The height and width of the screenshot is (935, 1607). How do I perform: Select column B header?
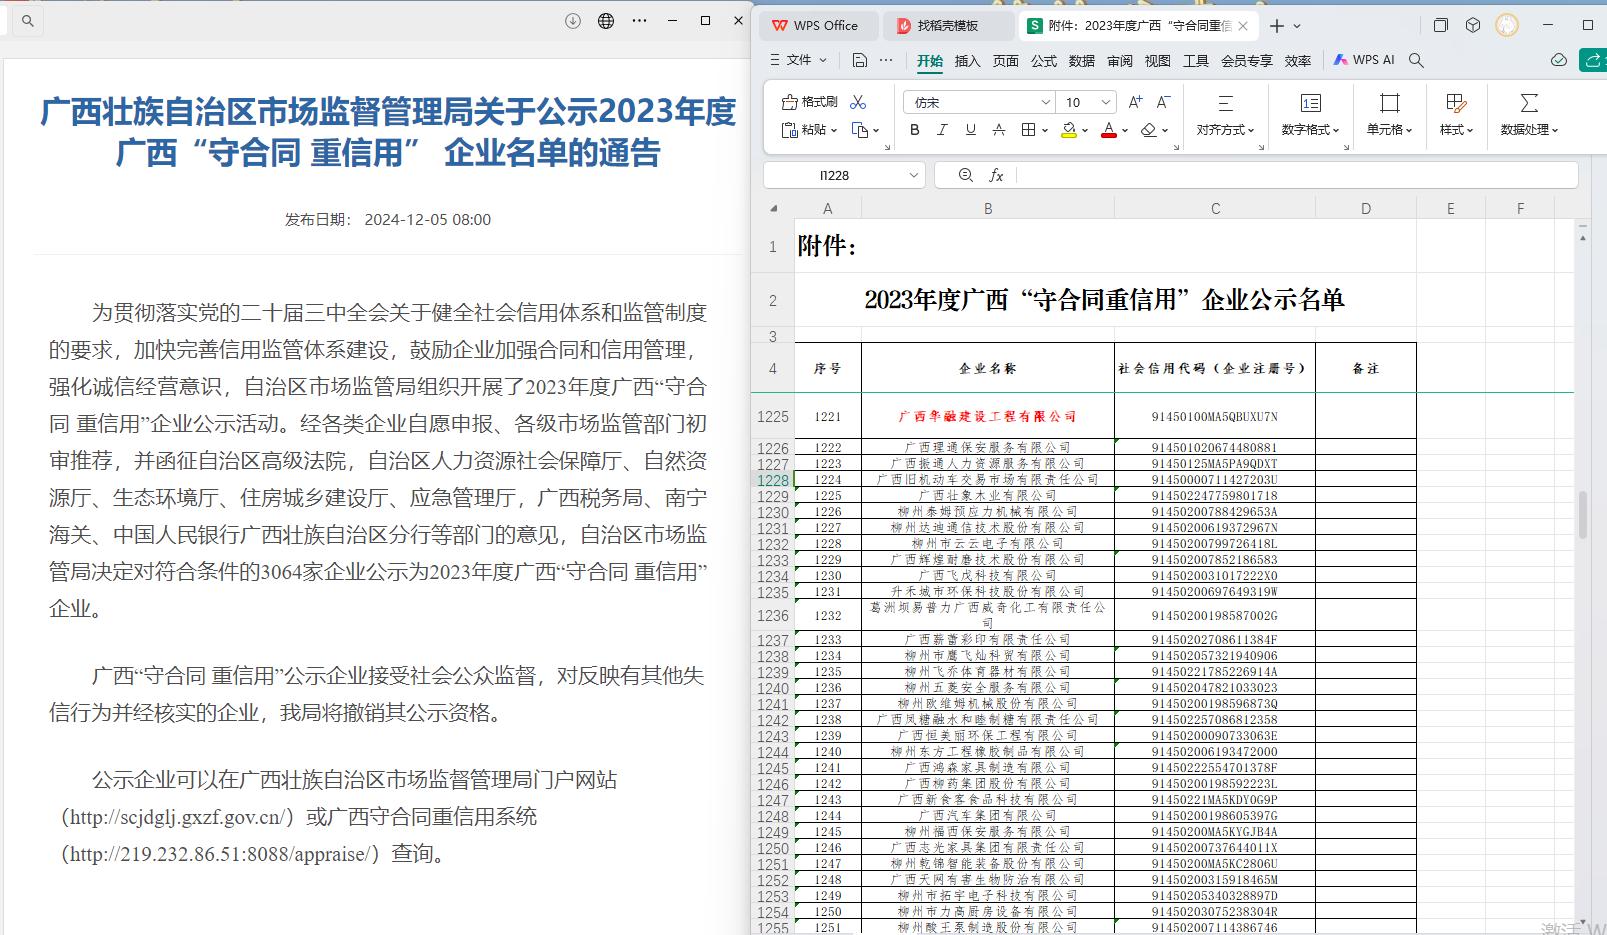pos(988,208)
